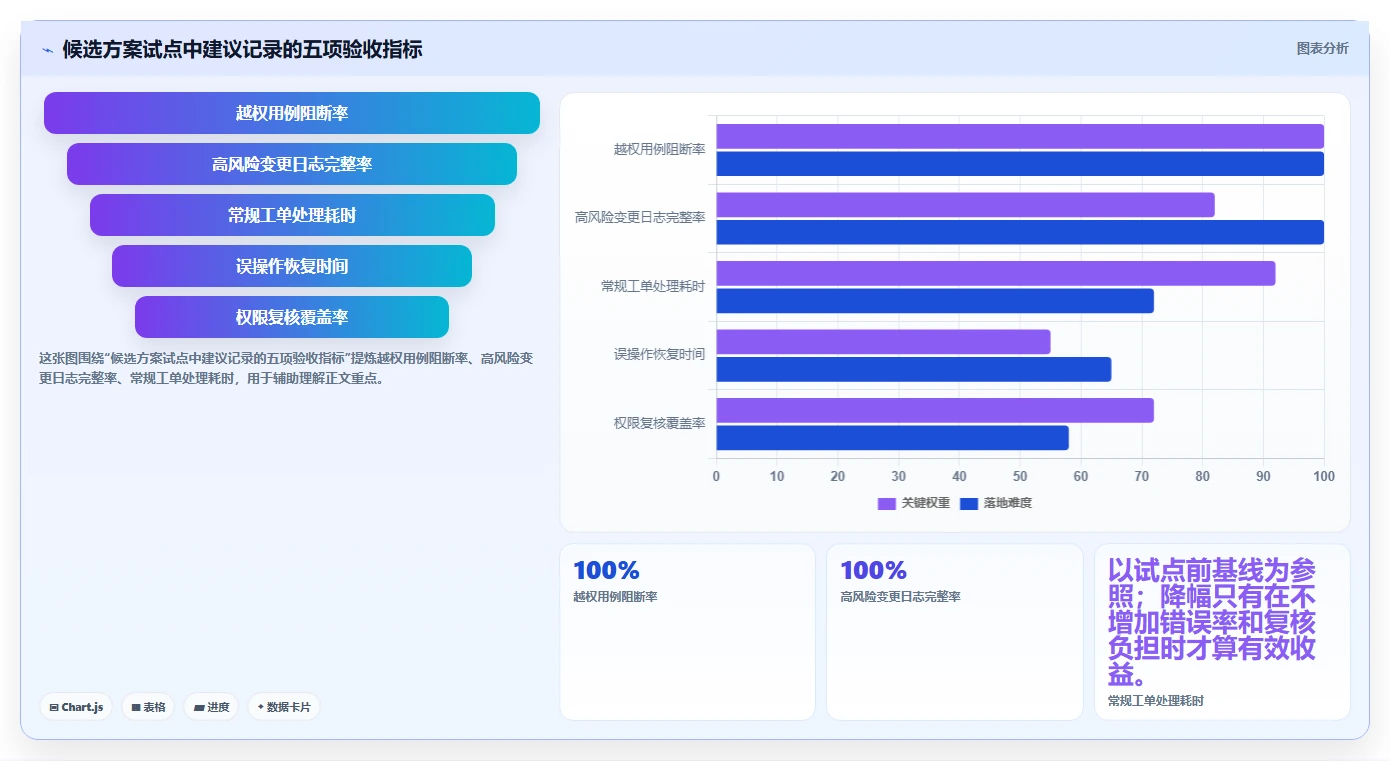Click the 图表分析 label in header
The width and height of the screenshot is (1390, 761).
(x=1322, y=48)
